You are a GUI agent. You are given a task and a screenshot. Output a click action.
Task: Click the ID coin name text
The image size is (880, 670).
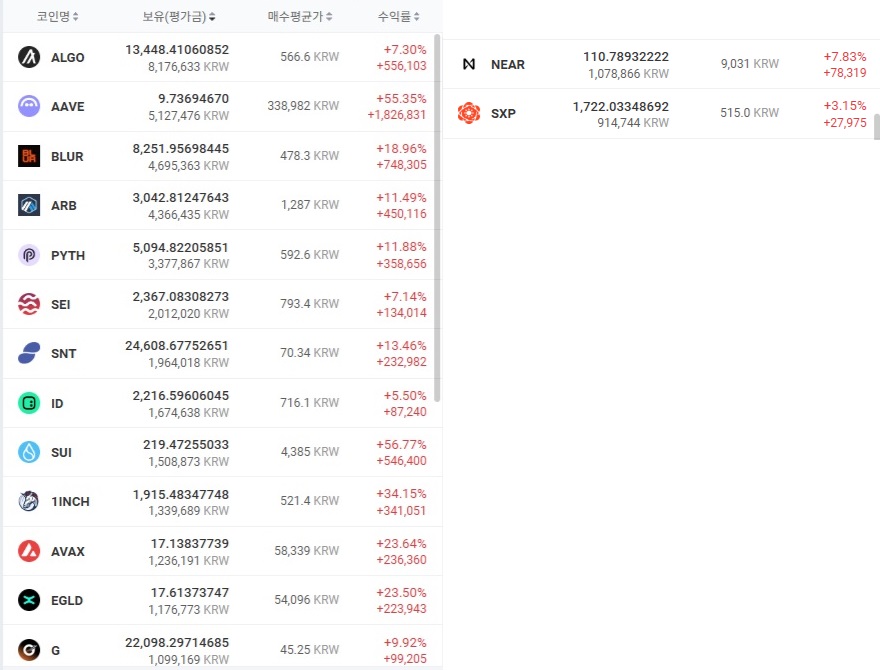point(57,403)
